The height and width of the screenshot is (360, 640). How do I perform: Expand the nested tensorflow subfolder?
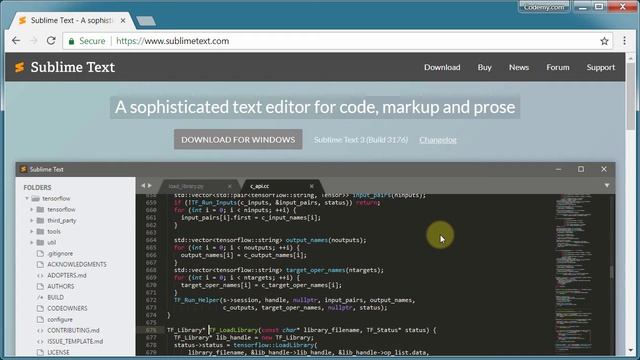[x=32, y=209]
